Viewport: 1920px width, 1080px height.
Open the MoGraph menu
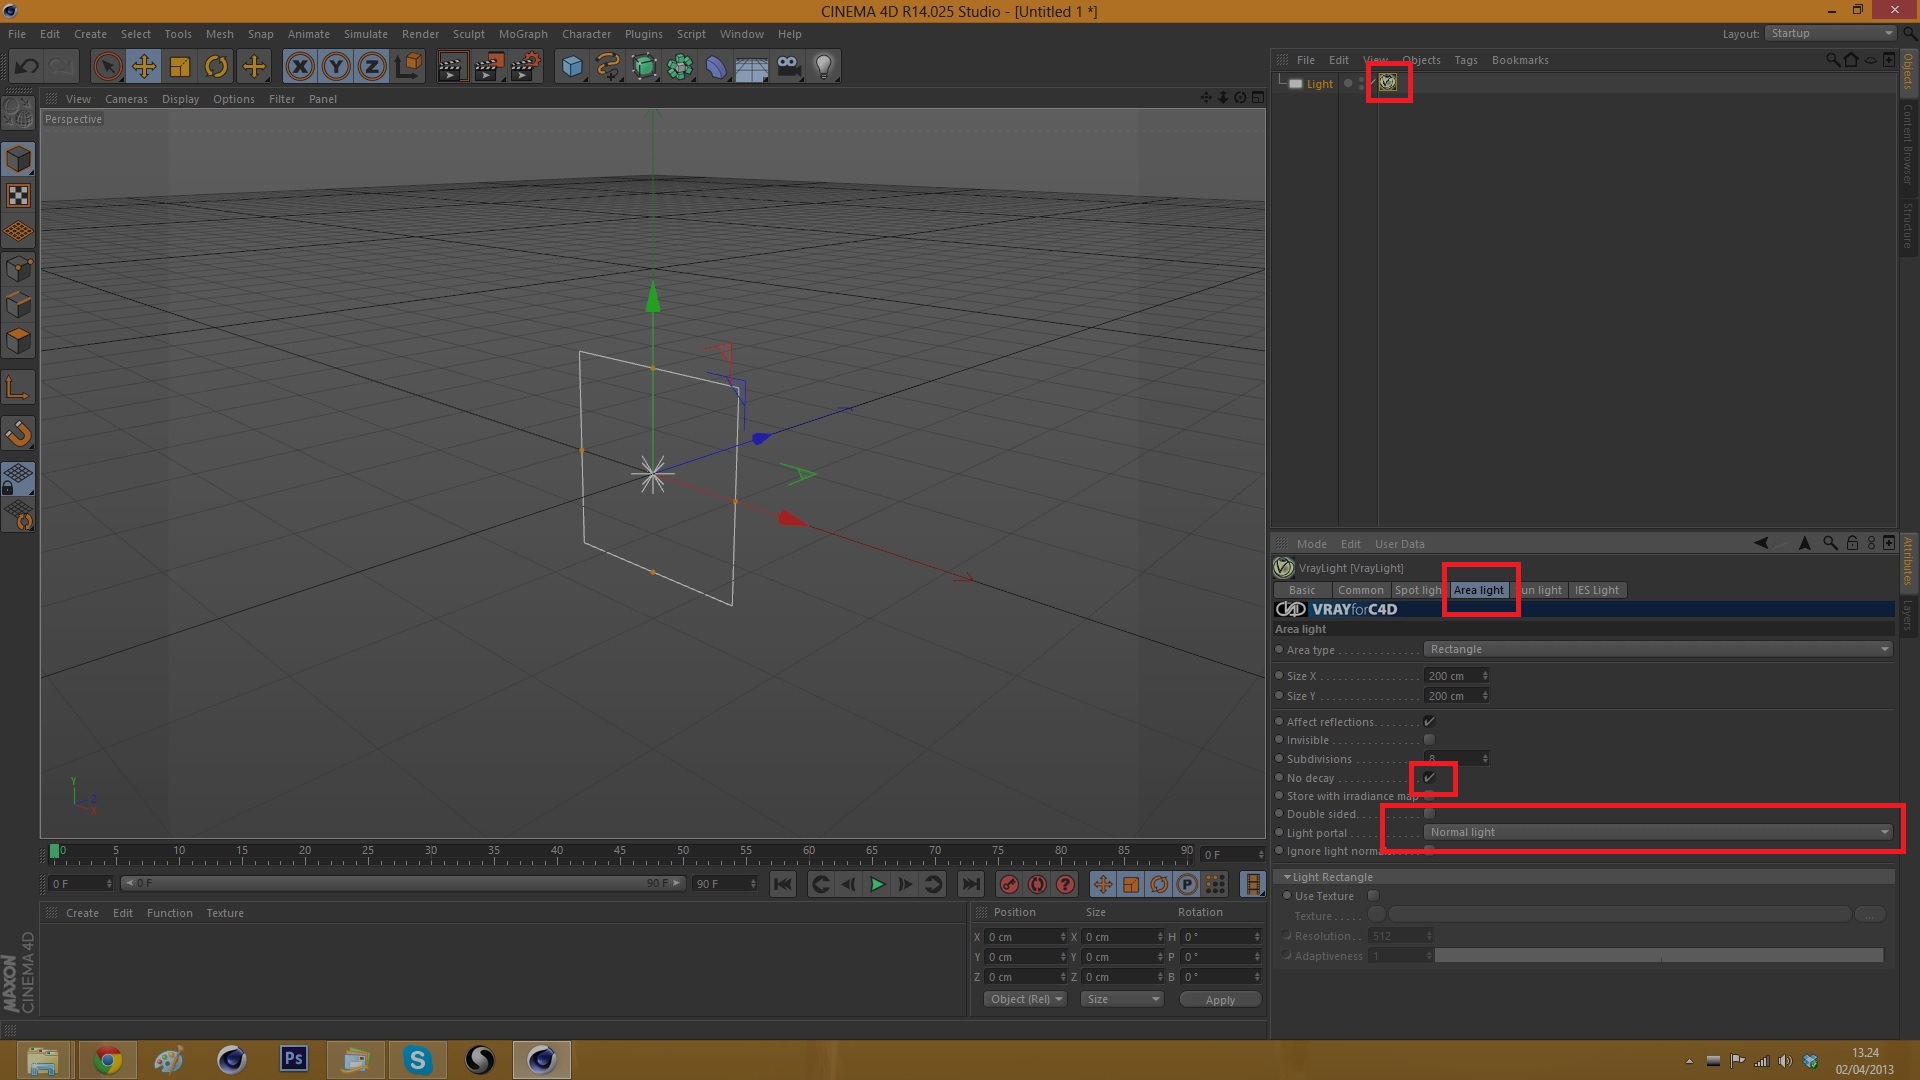(522, 34)
